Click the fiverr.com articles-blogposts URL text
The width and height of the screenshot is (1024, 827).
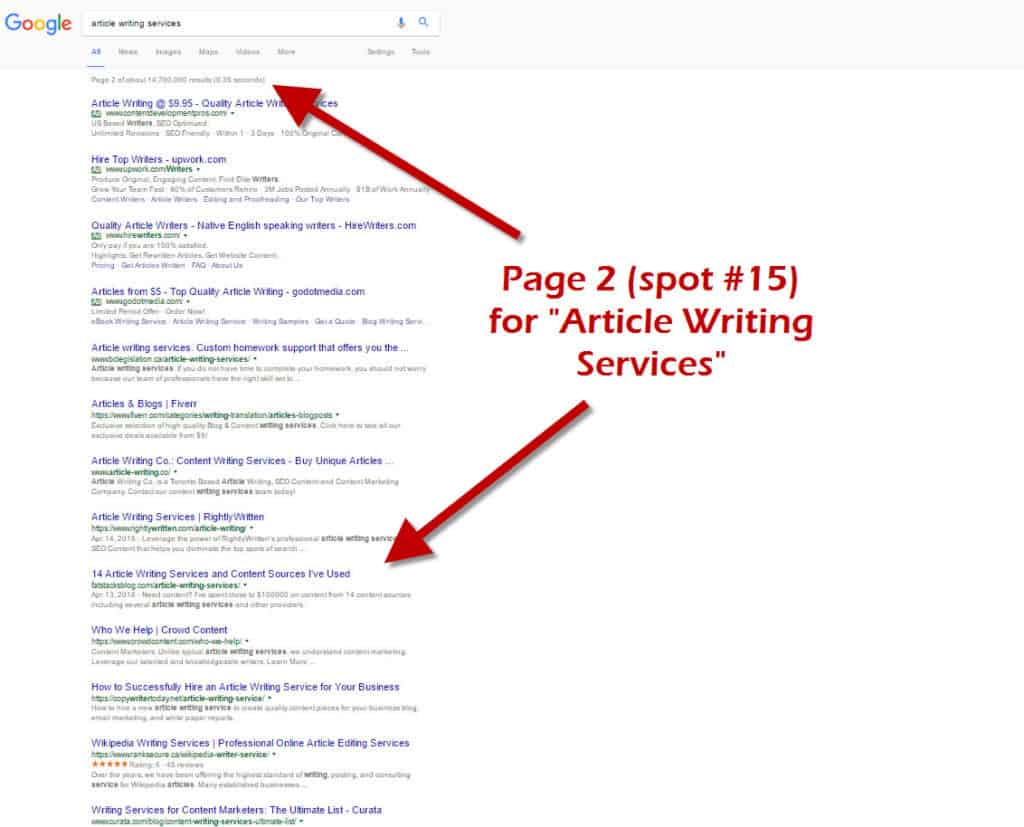pyautogui.click(x=212, y=415)
